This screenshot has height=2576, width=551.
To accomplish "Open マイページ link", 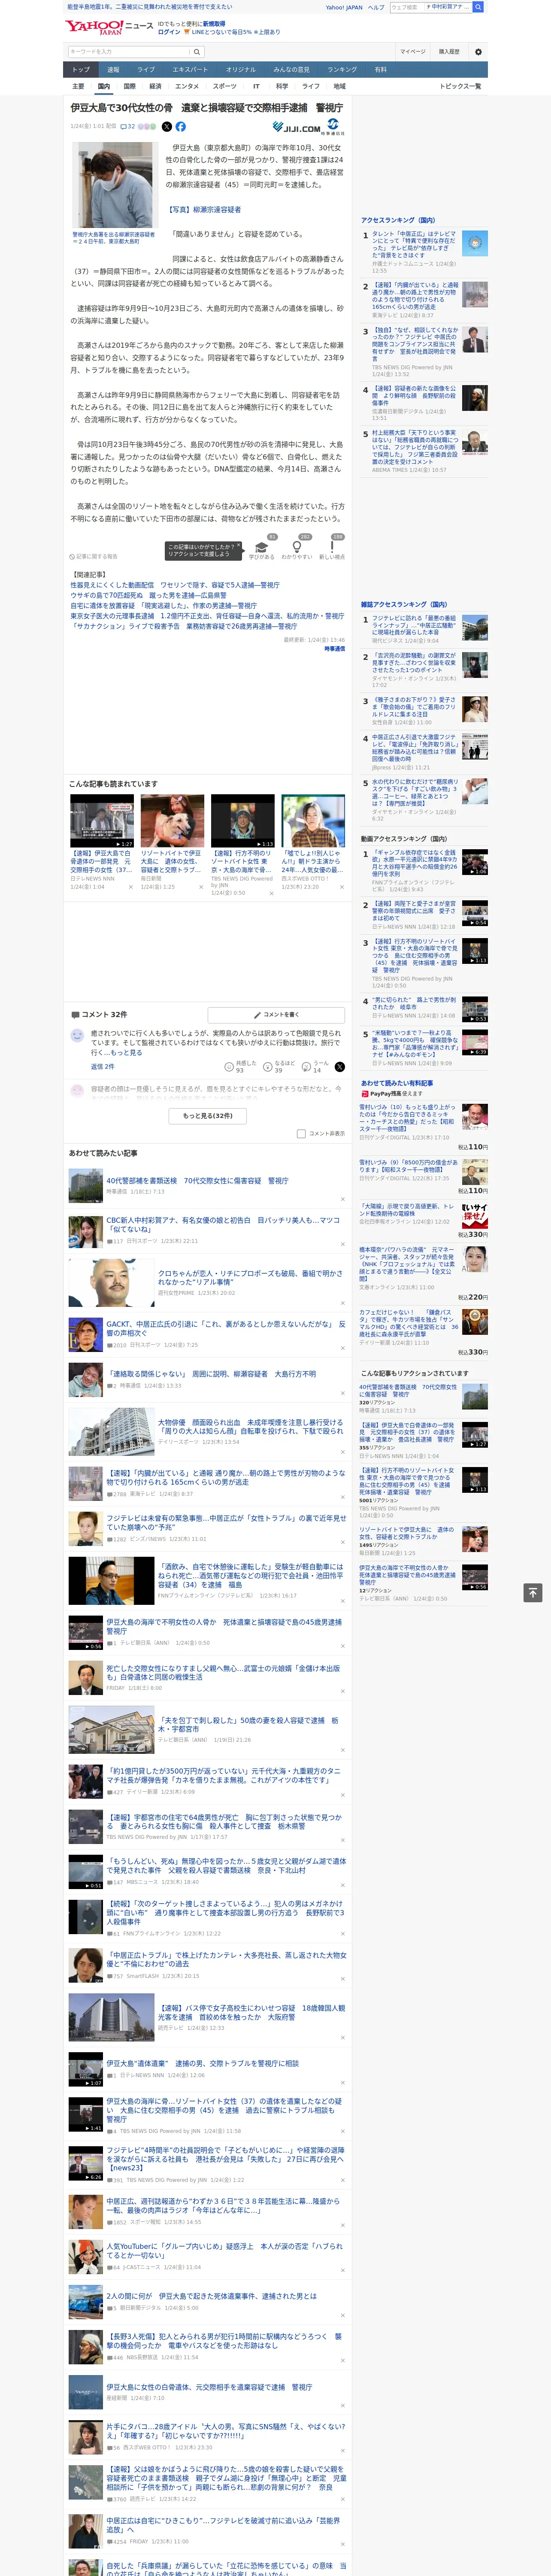I will pyautogui.click(x=412, y=51).
